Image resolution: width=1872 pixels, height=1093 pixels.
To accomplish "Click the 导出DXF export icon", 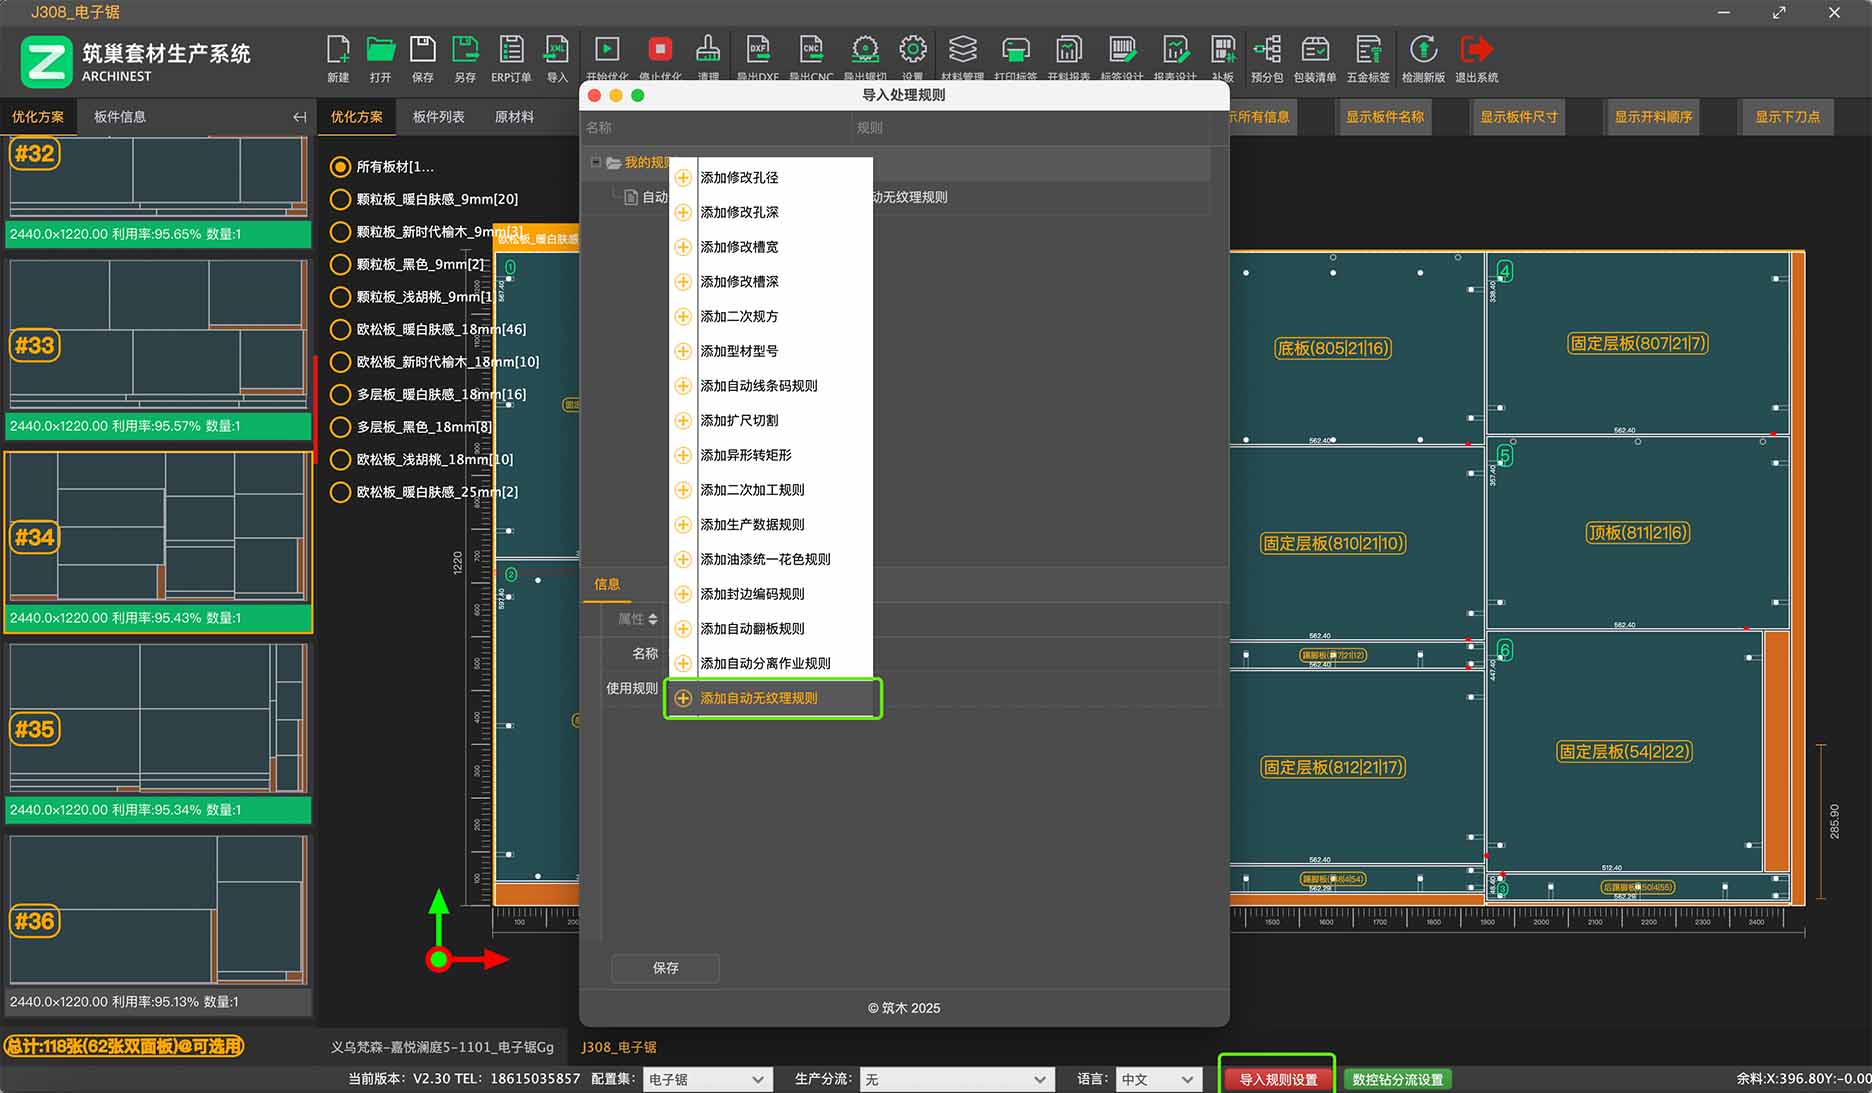I will [758, 50].
